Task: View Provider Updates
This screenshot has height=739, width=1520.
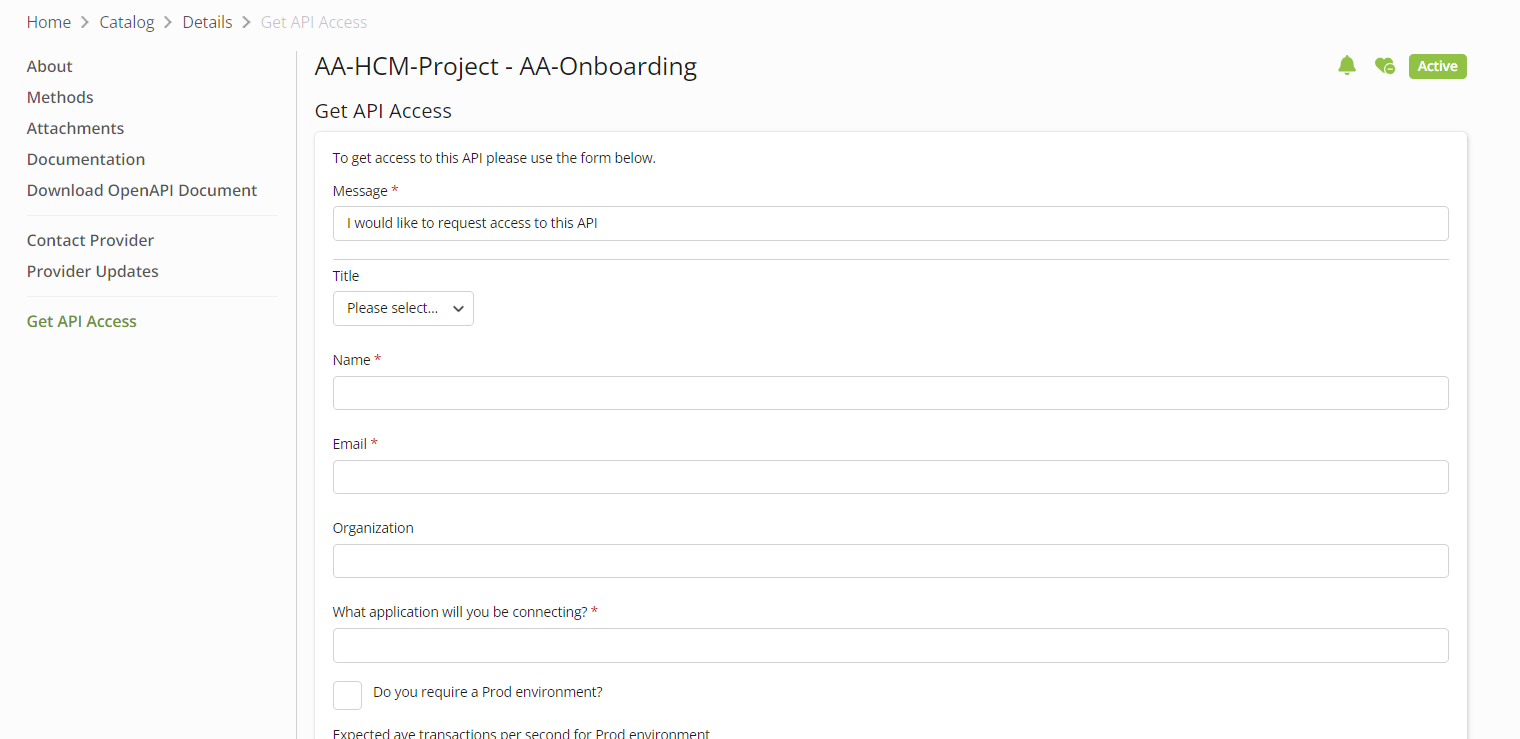Action: click(93, 271)
